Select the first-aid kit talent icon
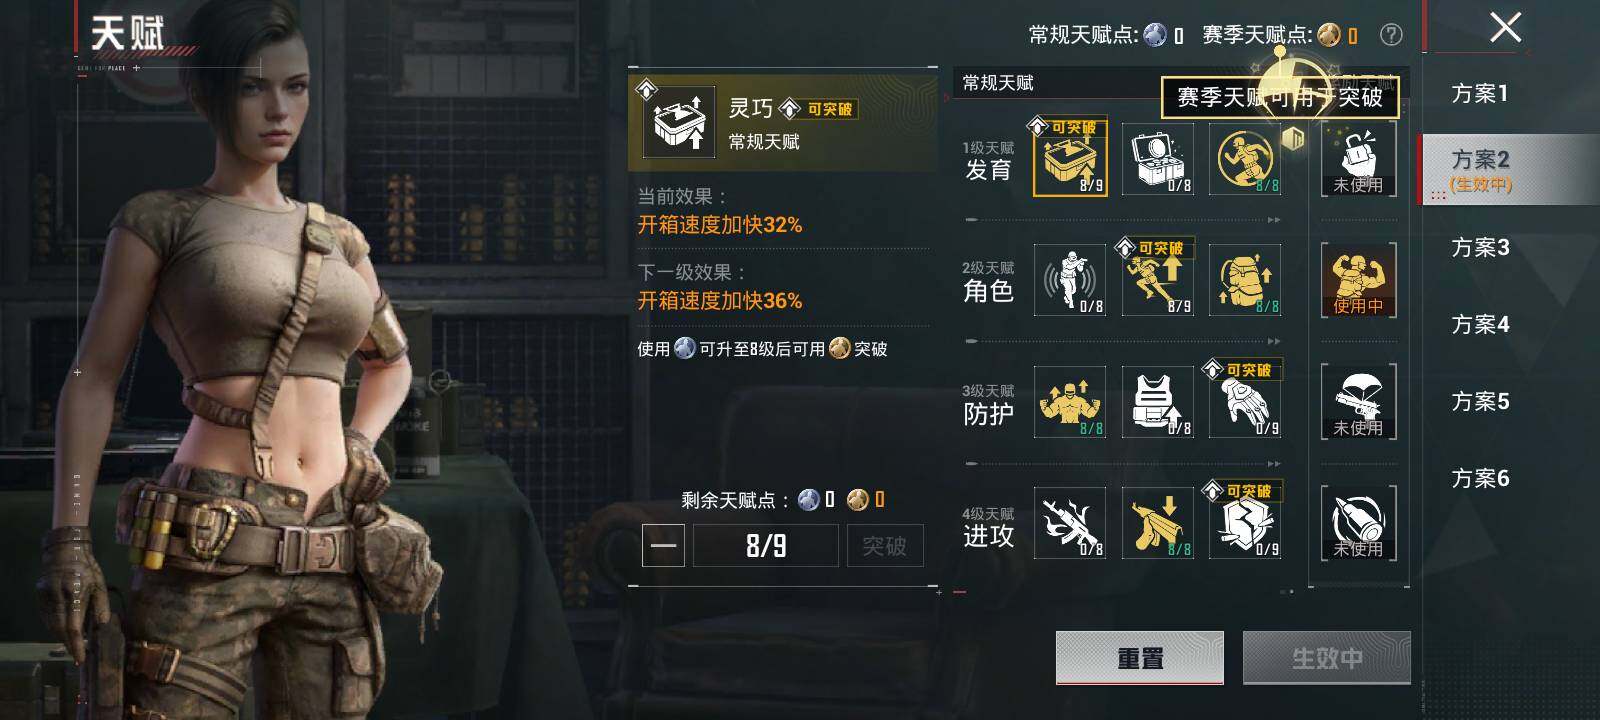Screen dimensions: 1600x720 [1158, 159]
